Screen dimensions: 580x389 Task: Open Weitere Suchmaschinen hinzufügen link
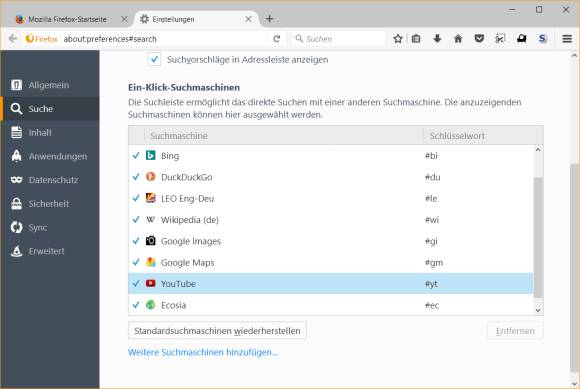[x=203, y=352]
